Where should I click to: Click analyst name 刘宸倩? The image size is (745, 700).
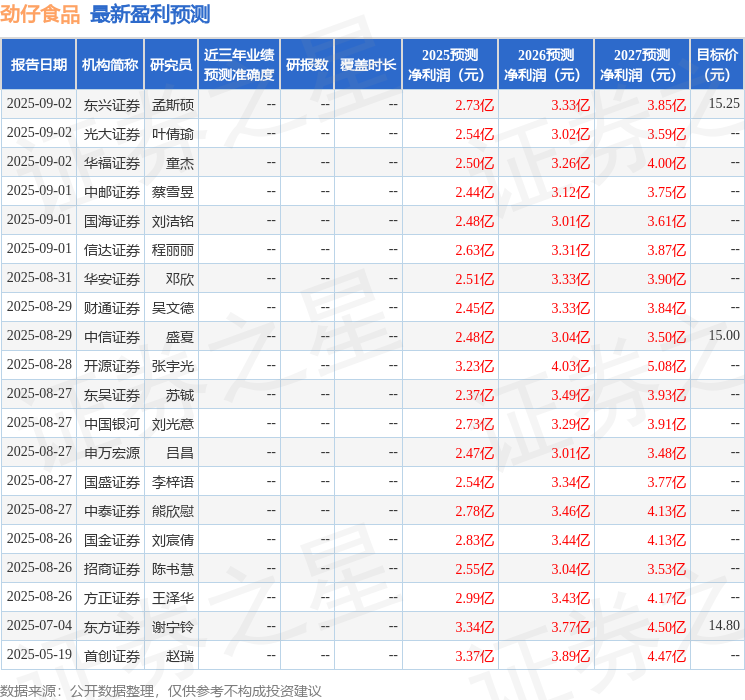coord(173,540)
